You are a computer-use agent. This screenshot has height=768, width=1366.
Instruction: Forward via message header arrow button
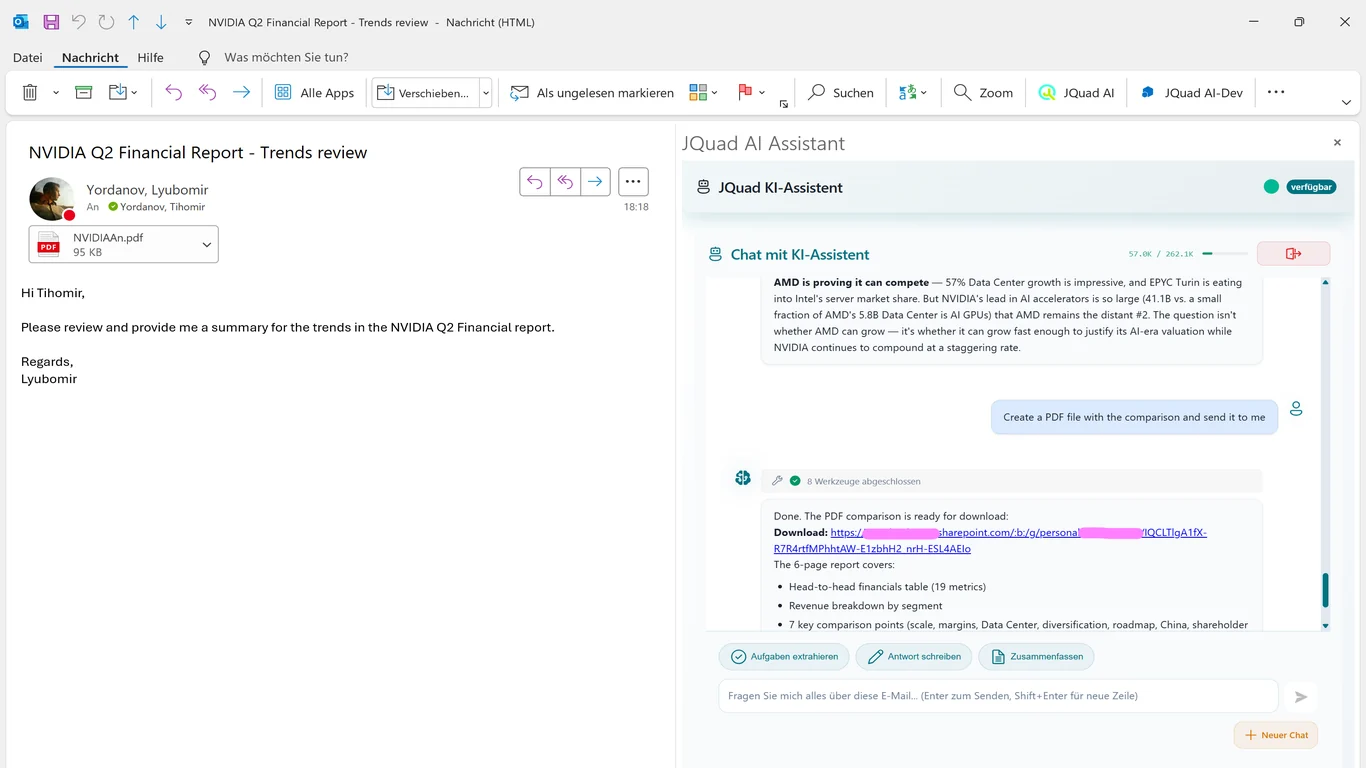pyautogui.click(x=595, y=181)
